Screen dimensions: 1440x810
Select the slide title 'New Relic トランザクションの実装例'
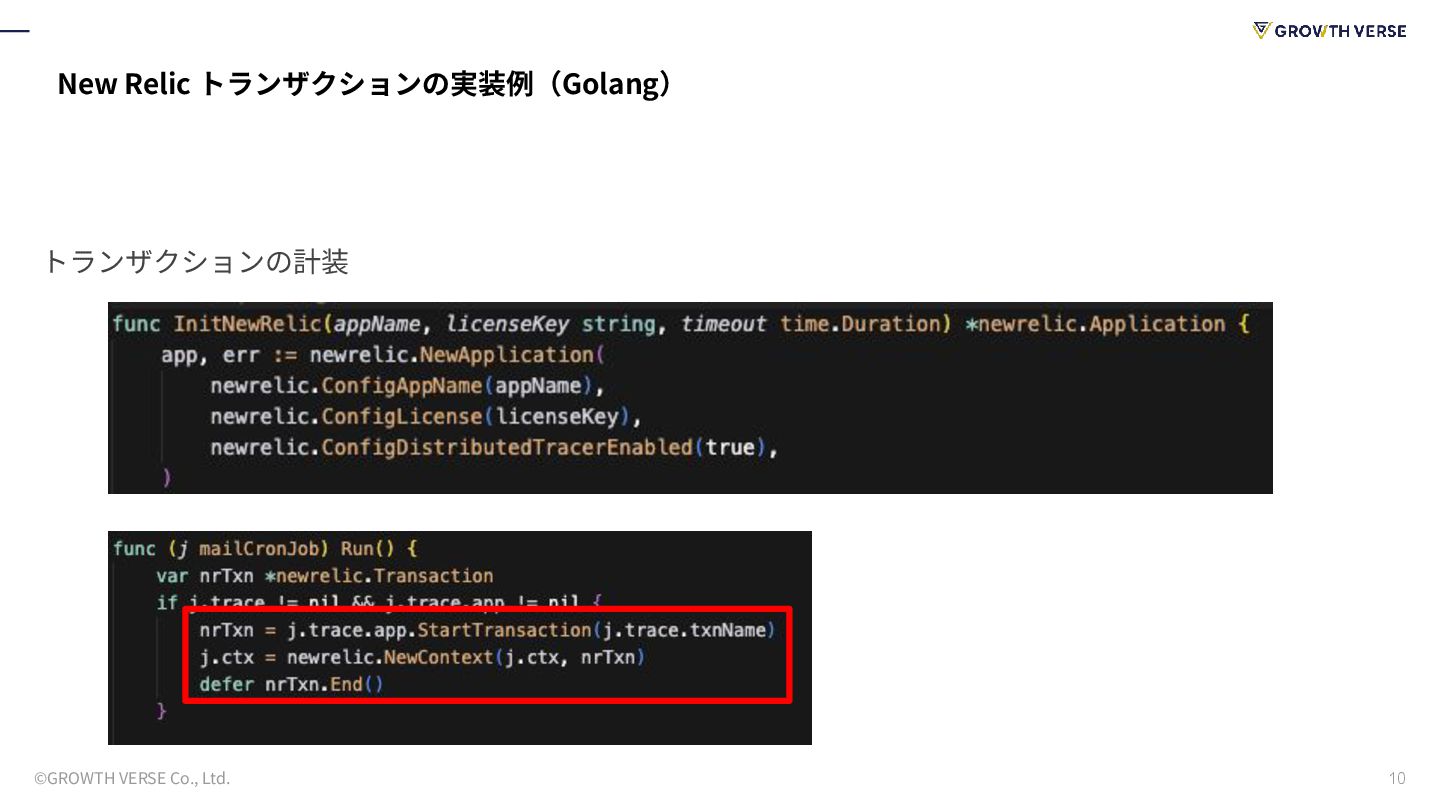[295, 84]
